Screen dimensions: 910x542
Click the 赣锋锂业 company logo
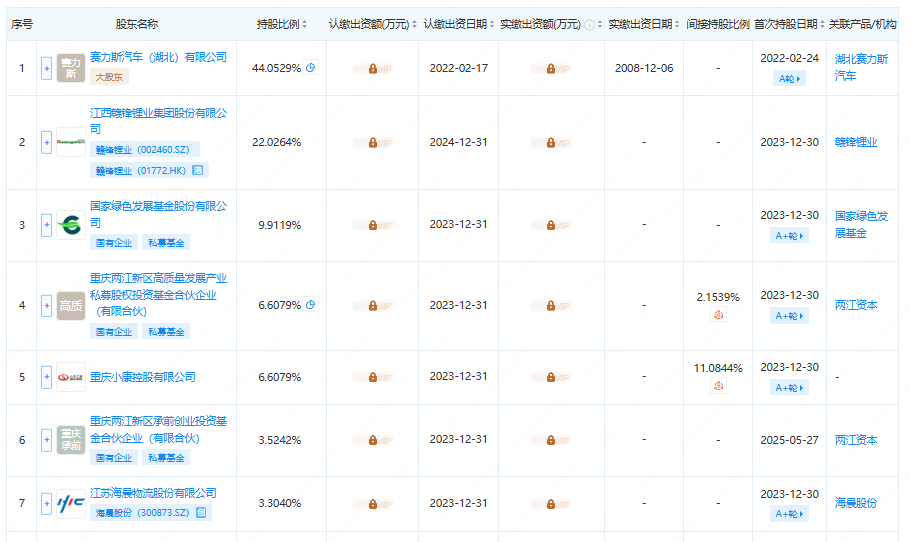(x=71, y=142)
